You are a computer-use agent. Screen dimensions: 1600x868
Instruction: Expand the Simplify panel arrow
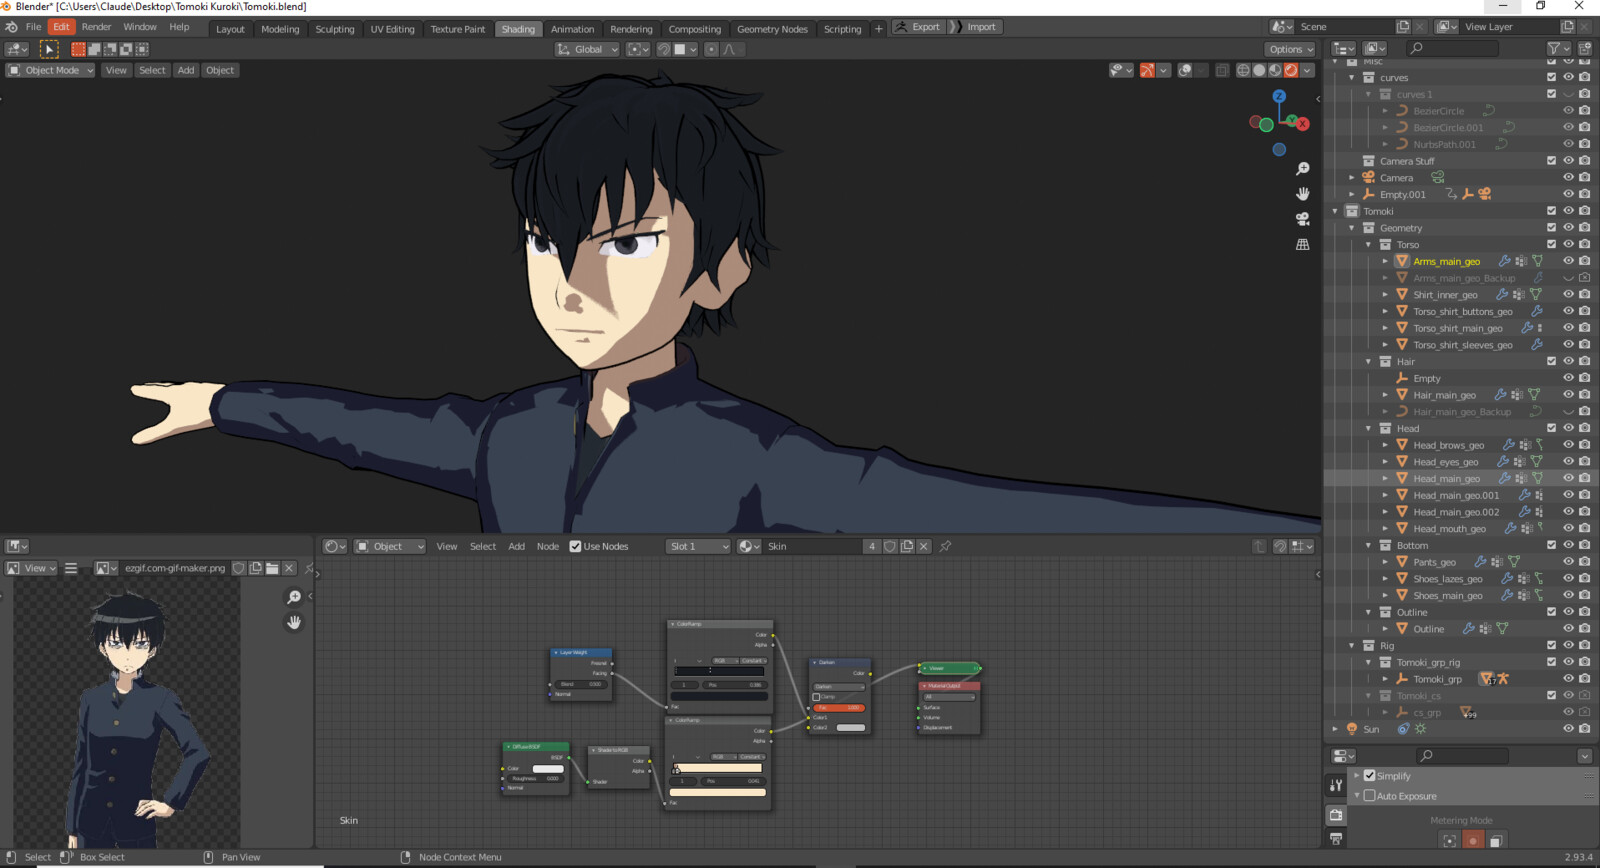(1357, 775)
